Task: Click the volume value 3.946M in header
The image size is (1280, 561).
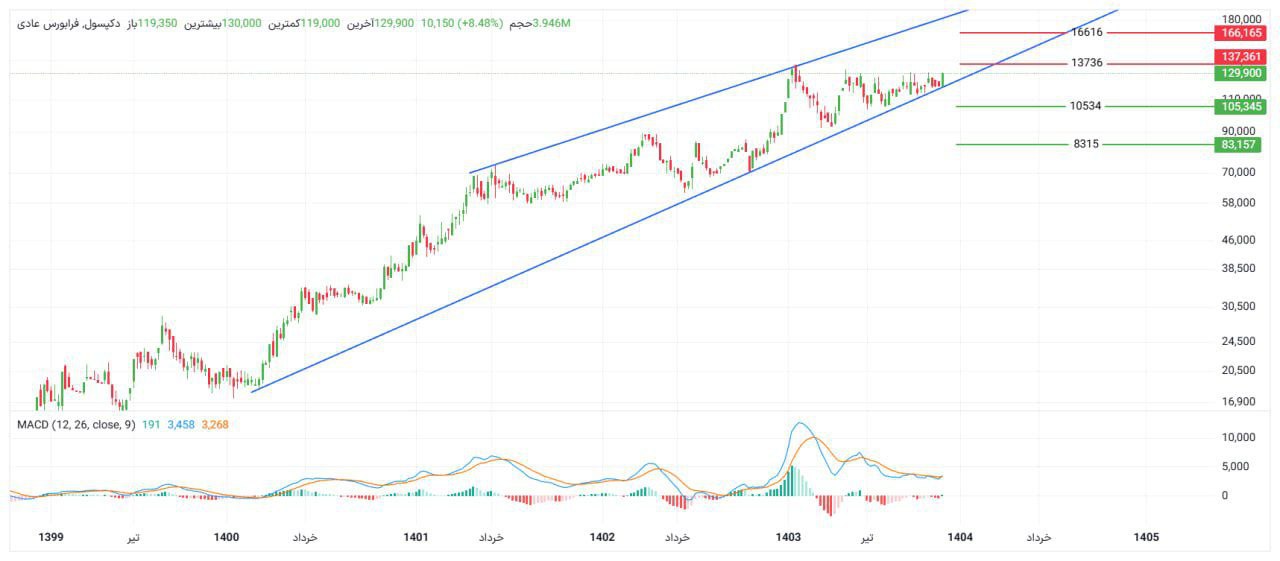Action: [x=552, y=22]
